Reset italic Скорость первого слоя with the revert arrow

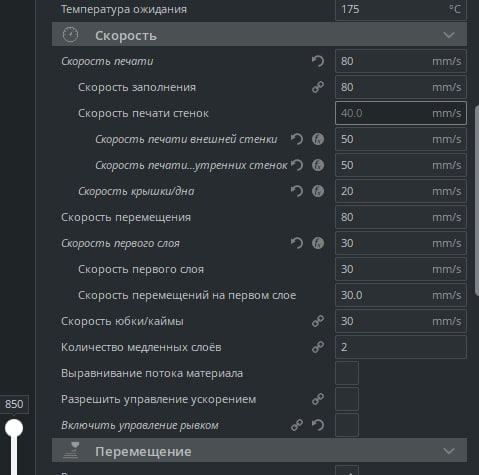pos(297,243)
